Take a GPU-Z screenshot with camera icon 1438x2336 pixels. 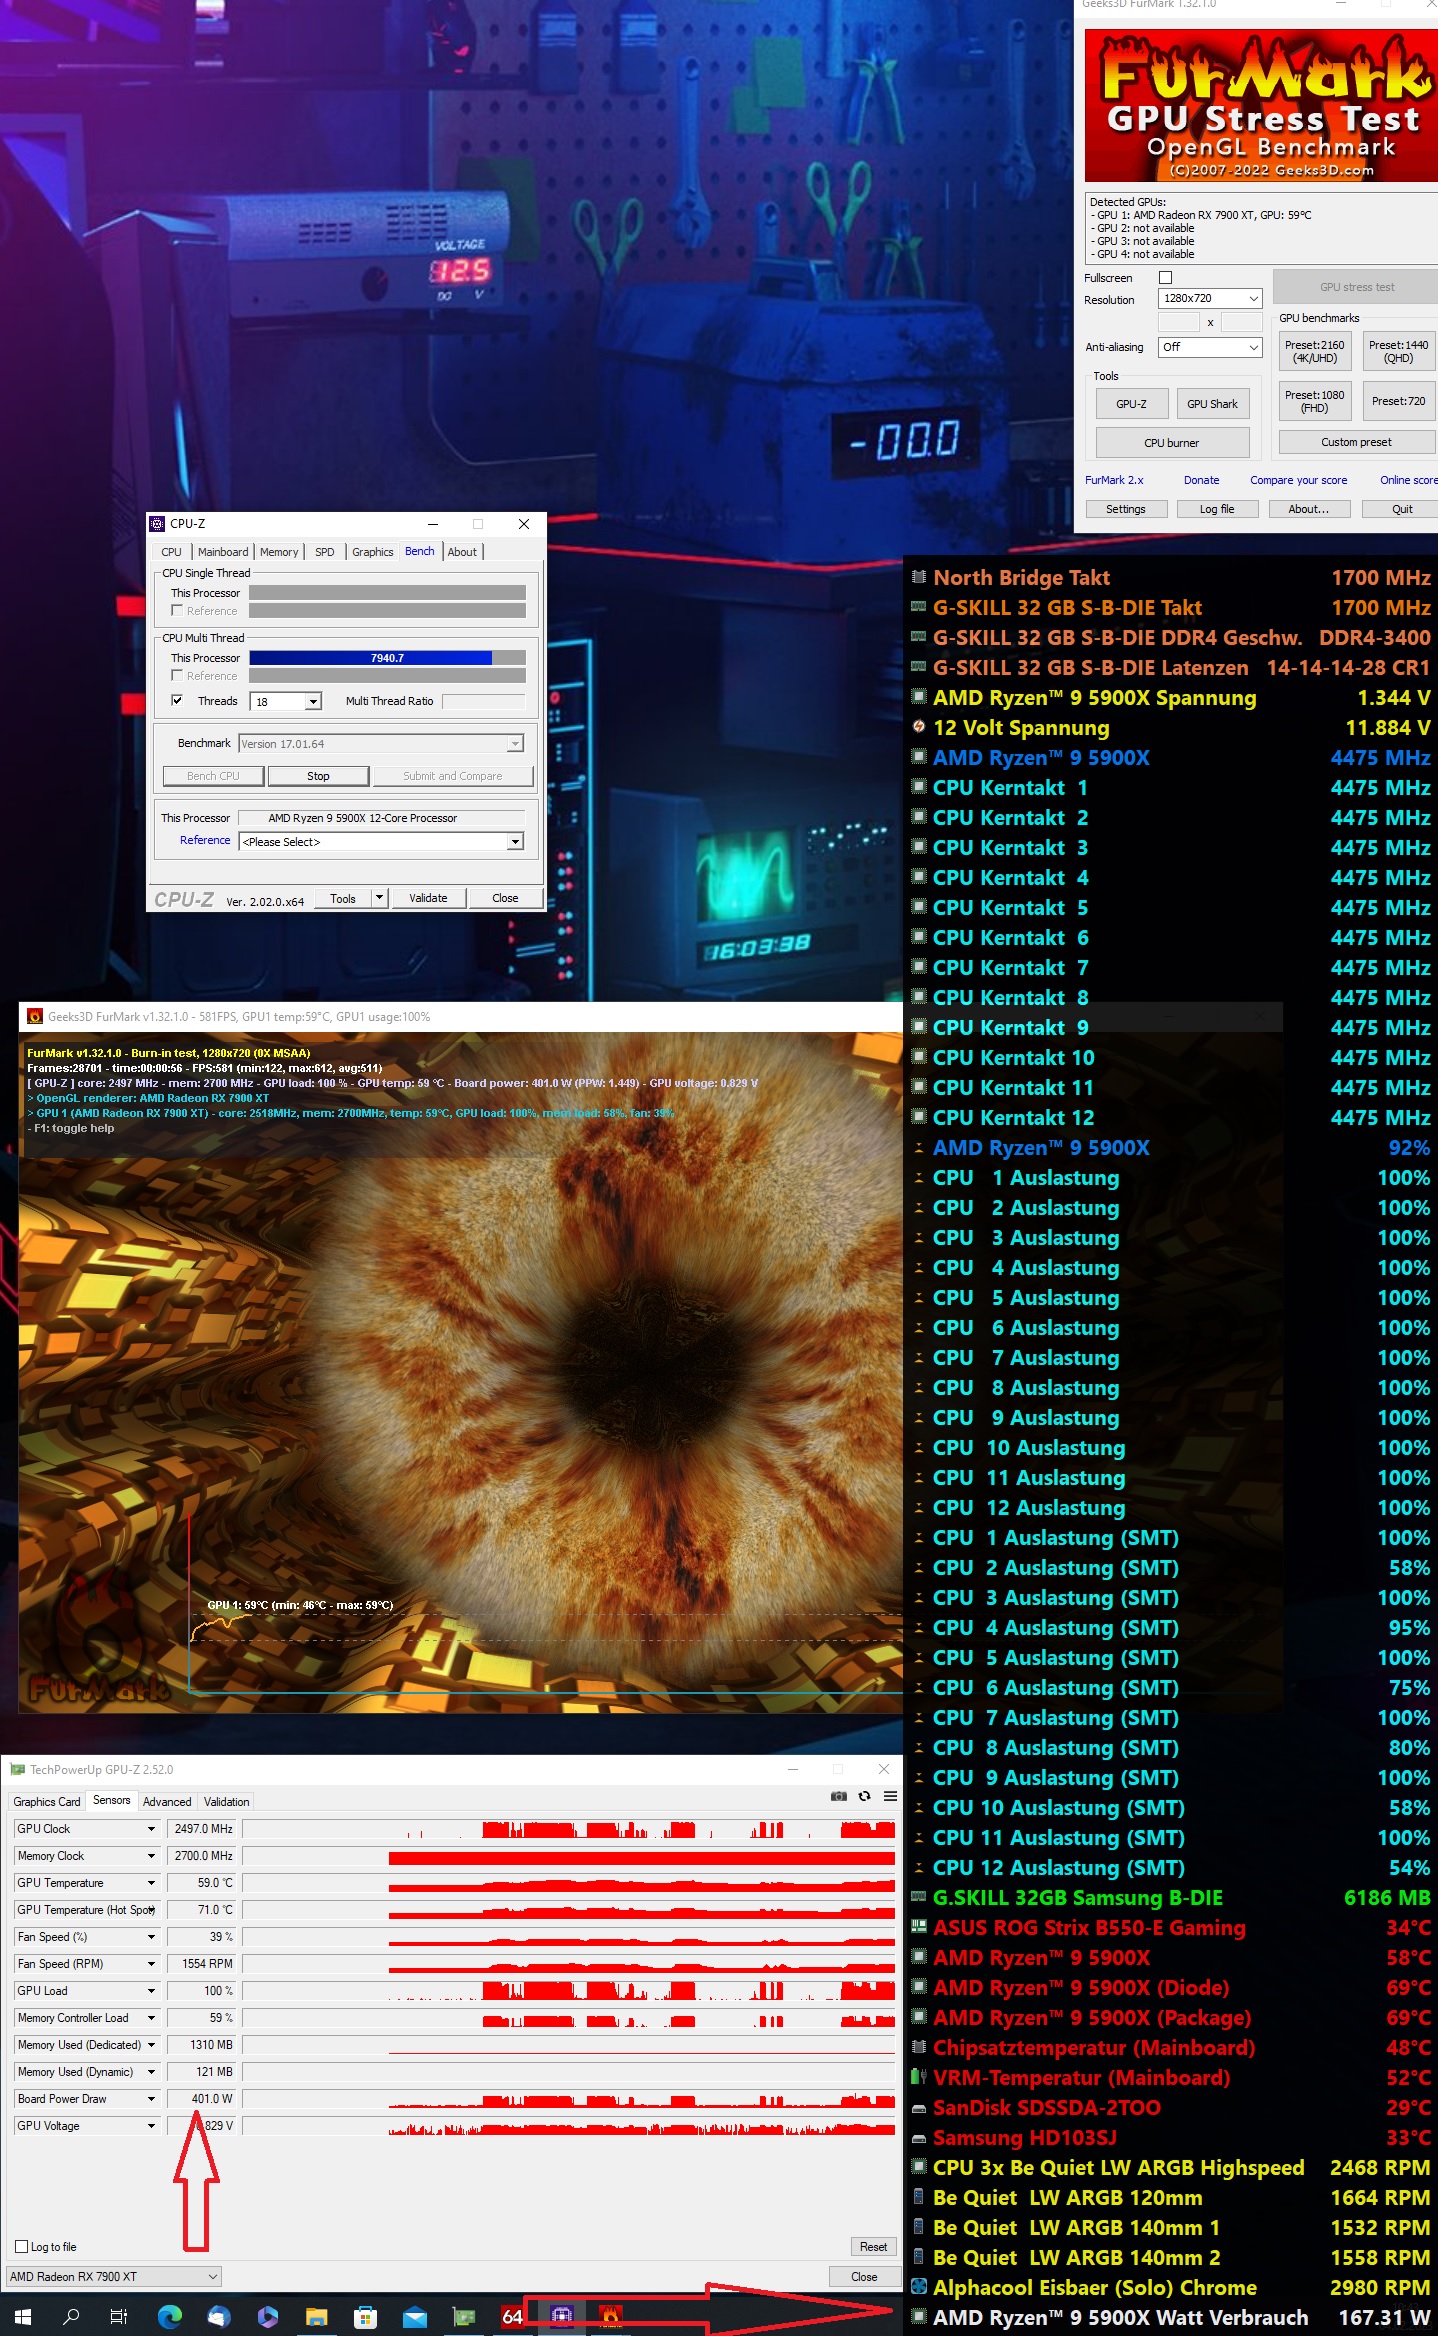click(x=839, y=1796)
